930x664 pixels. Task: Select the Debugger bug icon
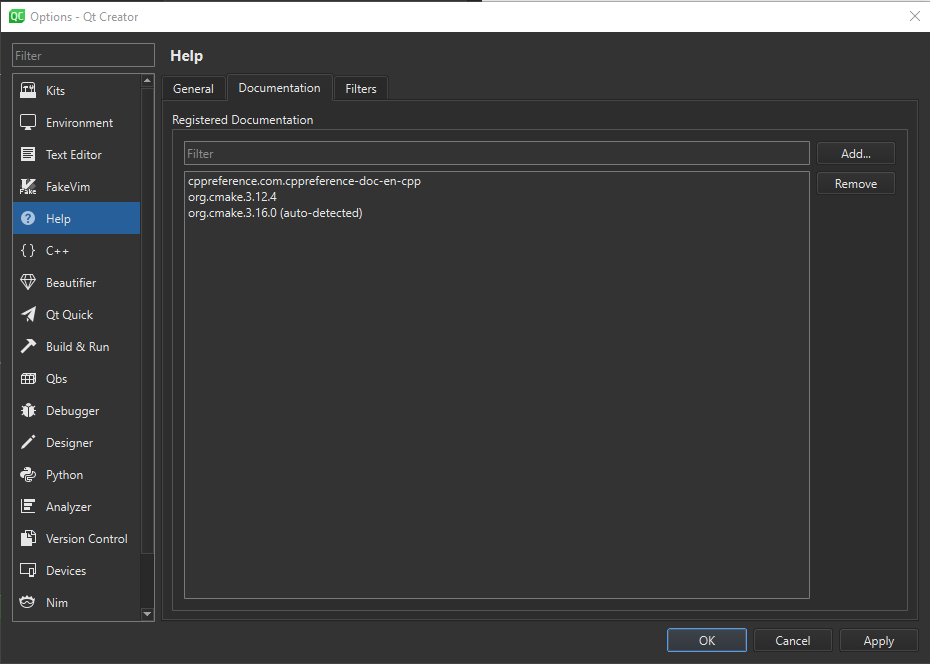pos(28,410)
